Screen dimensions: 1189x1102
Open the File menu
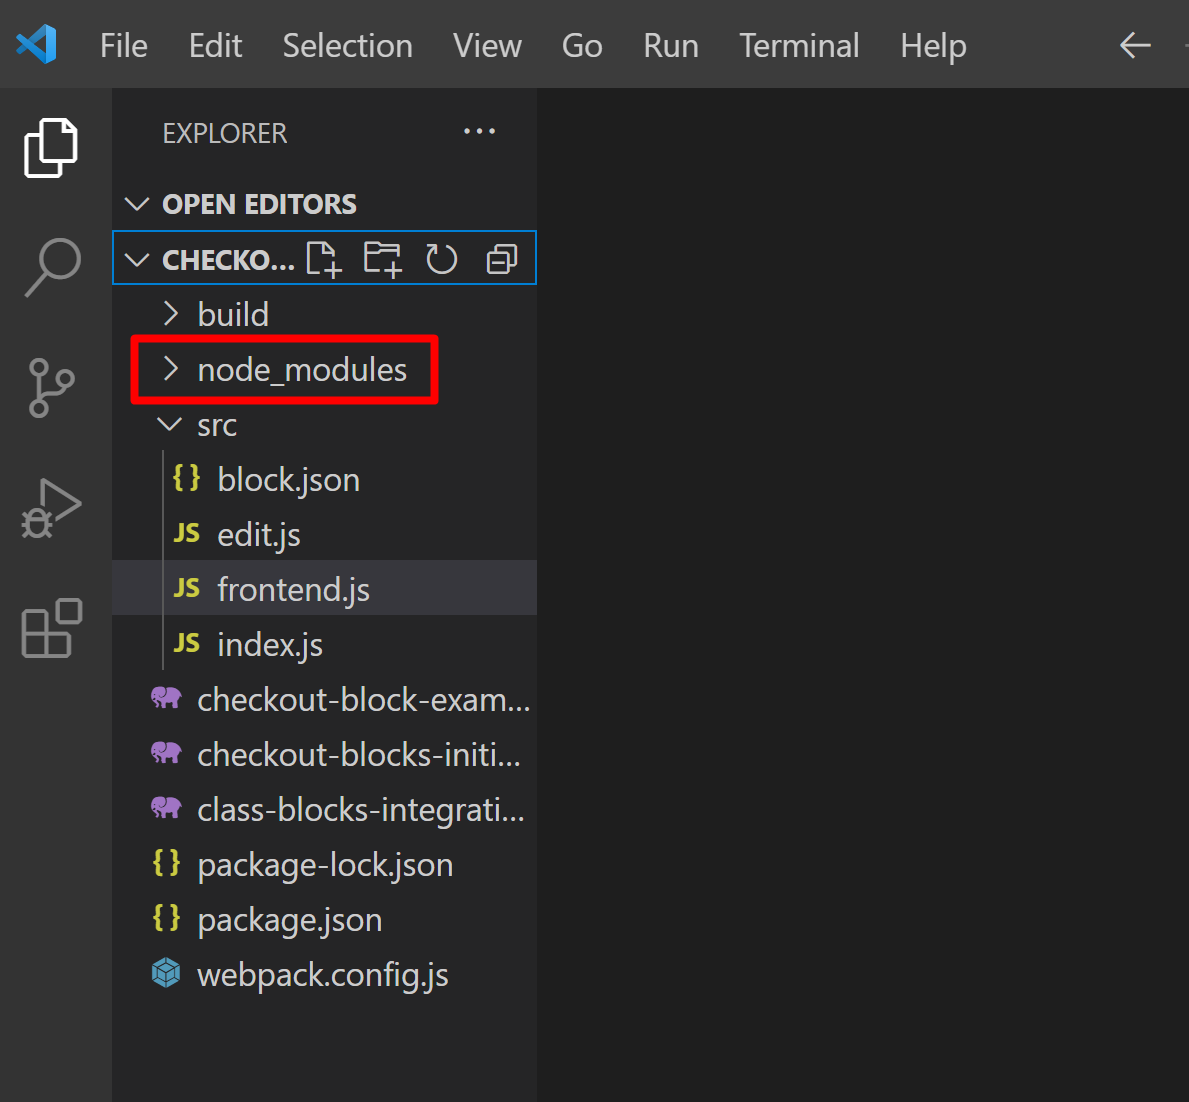point(124,46)
